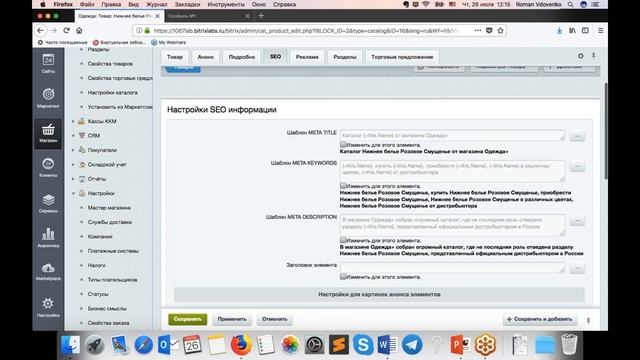Open page actions three-dots menu
This screenshot has width=640, height=360.
[x=478, y=31]
